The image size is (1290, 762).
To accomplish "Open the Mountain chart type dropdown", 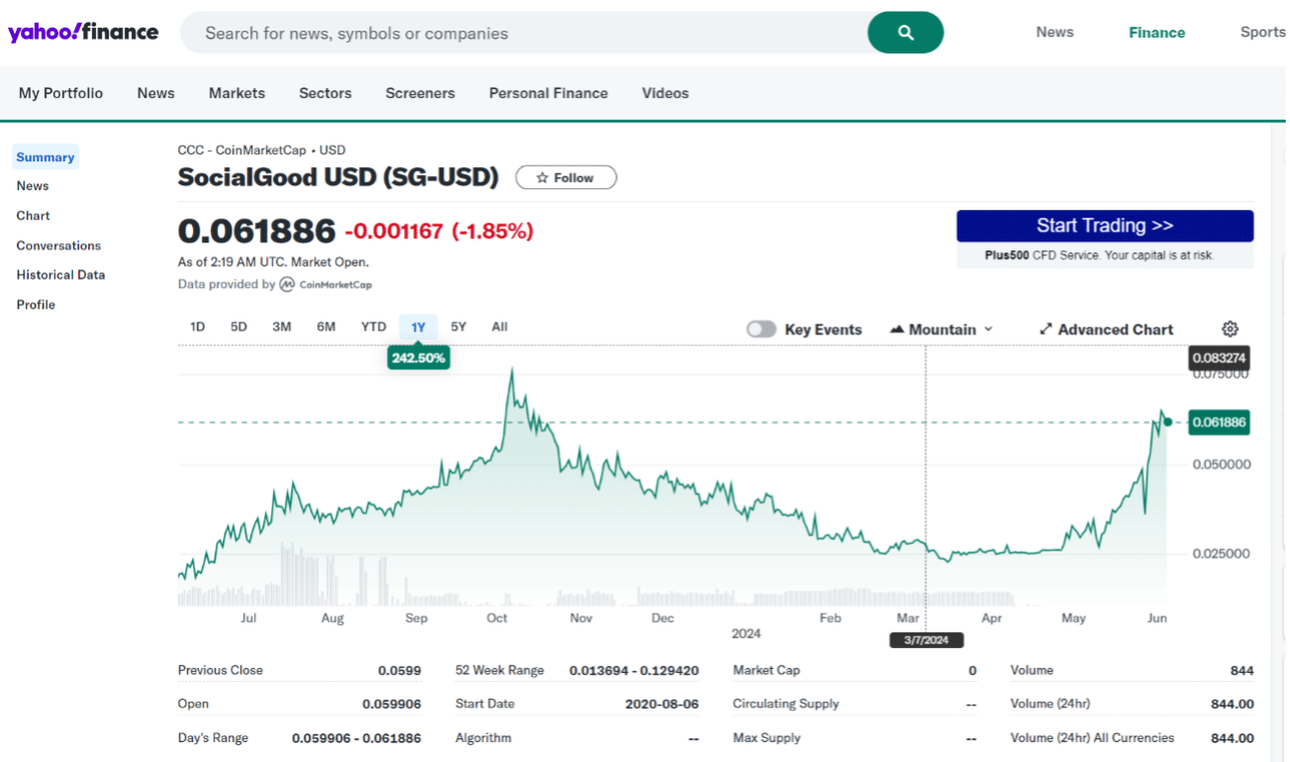I will 940,329.
